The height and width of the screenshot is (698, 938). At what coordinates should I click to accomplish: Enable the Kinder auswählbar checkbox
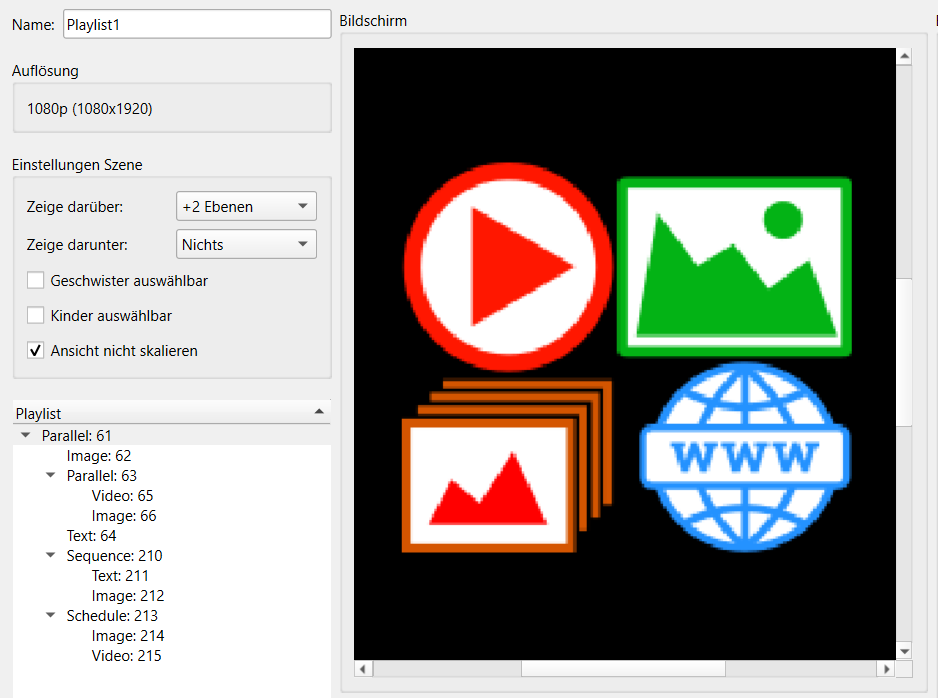coord(36,316)
